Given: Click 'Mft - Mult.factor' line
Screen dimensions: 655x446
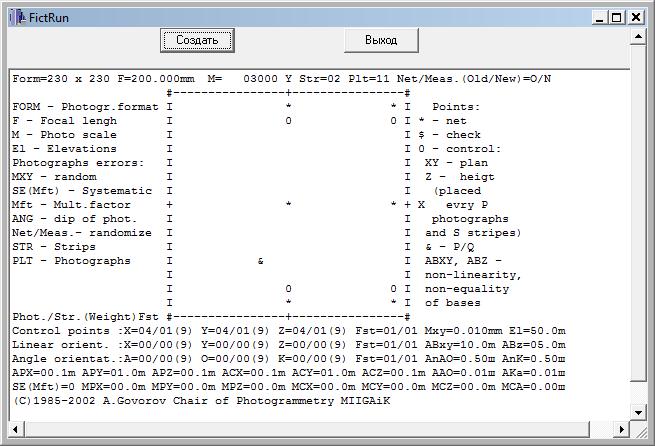Looking at the screenshot, I should (x=71, y=205).
